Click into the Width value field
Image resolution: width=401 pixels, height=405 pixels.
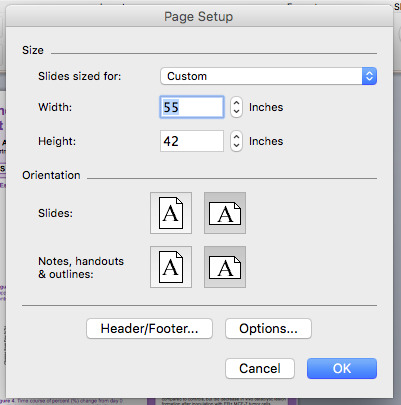tap(192, 107)
